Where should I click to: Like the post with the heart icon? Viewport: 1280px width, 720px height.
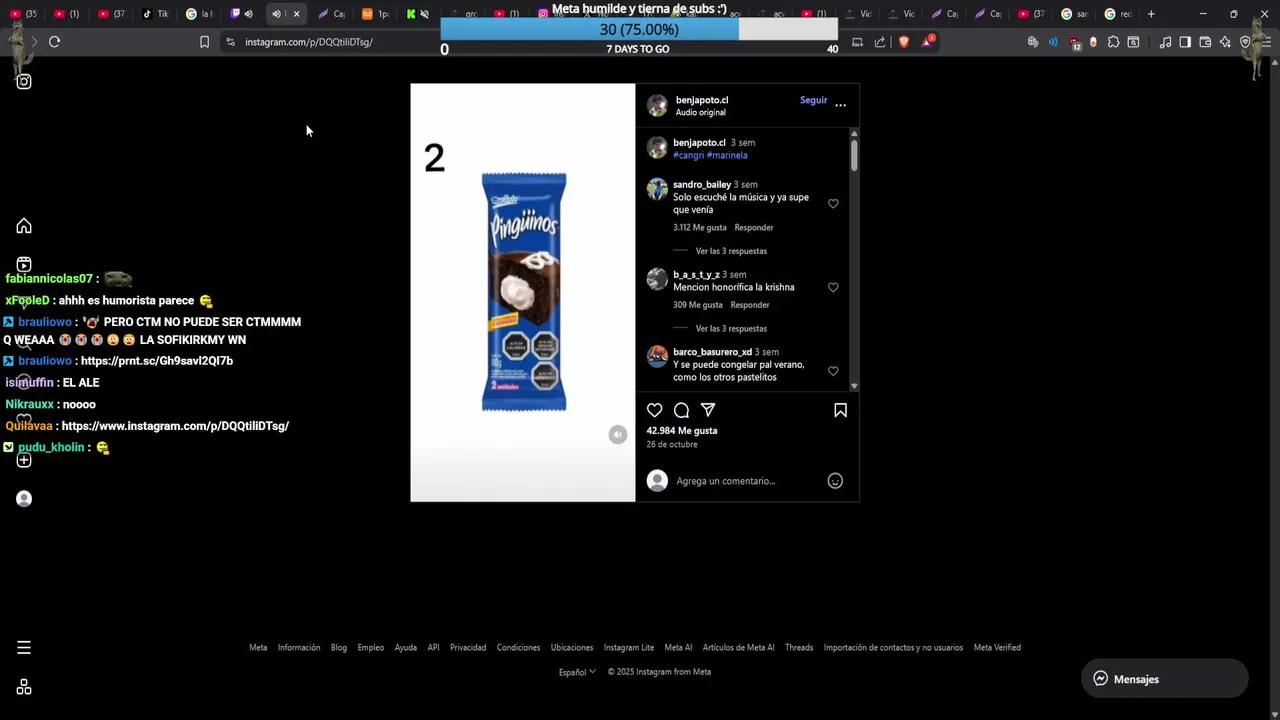tap(654, 410)
